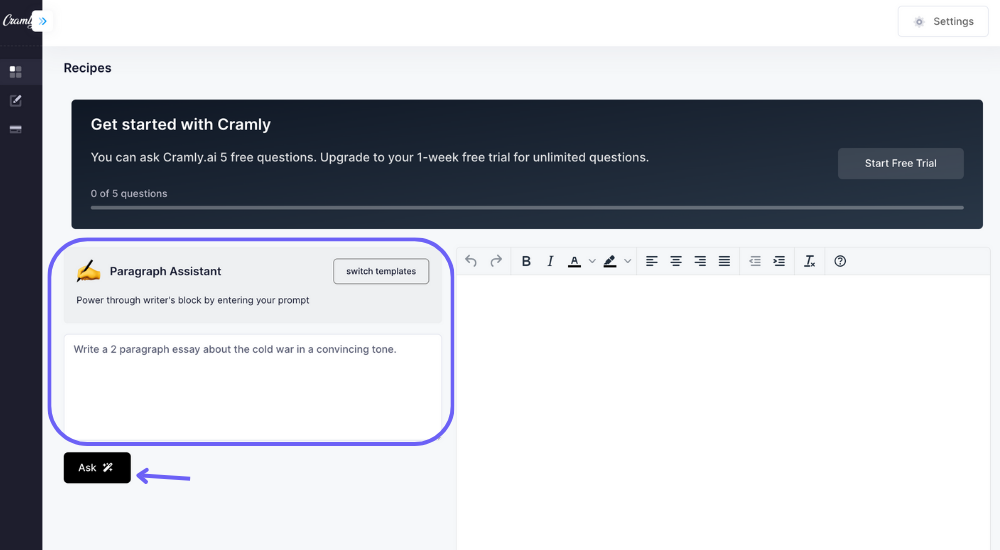This screenshot has height=550, width=1000.
Task: Click the switch templates button
Action: [x=381, y=271]
